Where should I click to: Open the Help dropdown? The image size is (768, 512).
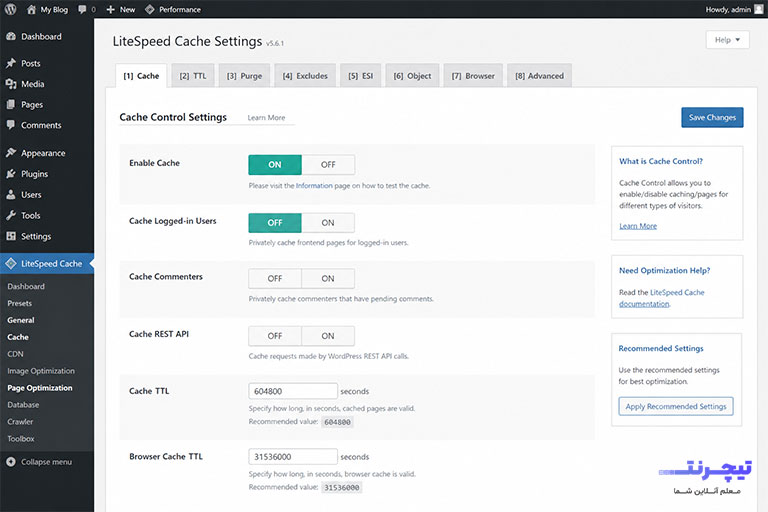click(727, 40)
